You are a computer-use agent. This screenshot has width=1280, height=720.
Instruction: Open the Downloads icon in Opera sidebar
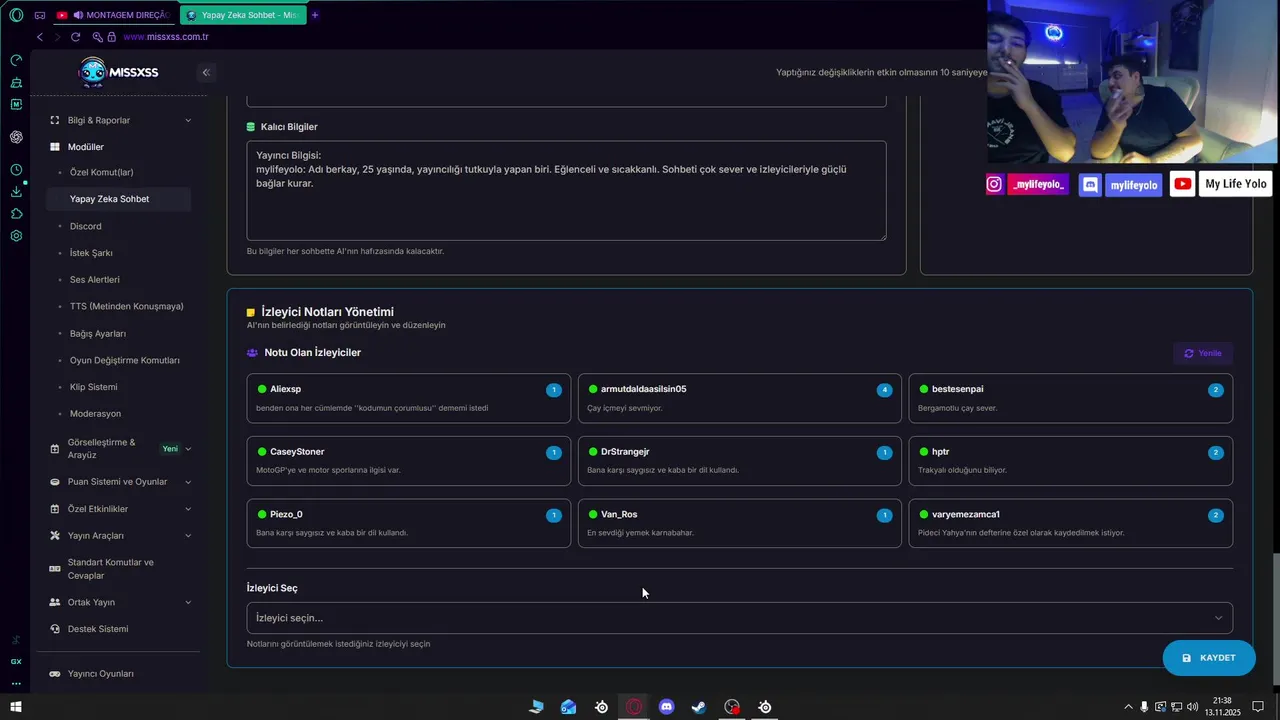[x=16, y=192]
